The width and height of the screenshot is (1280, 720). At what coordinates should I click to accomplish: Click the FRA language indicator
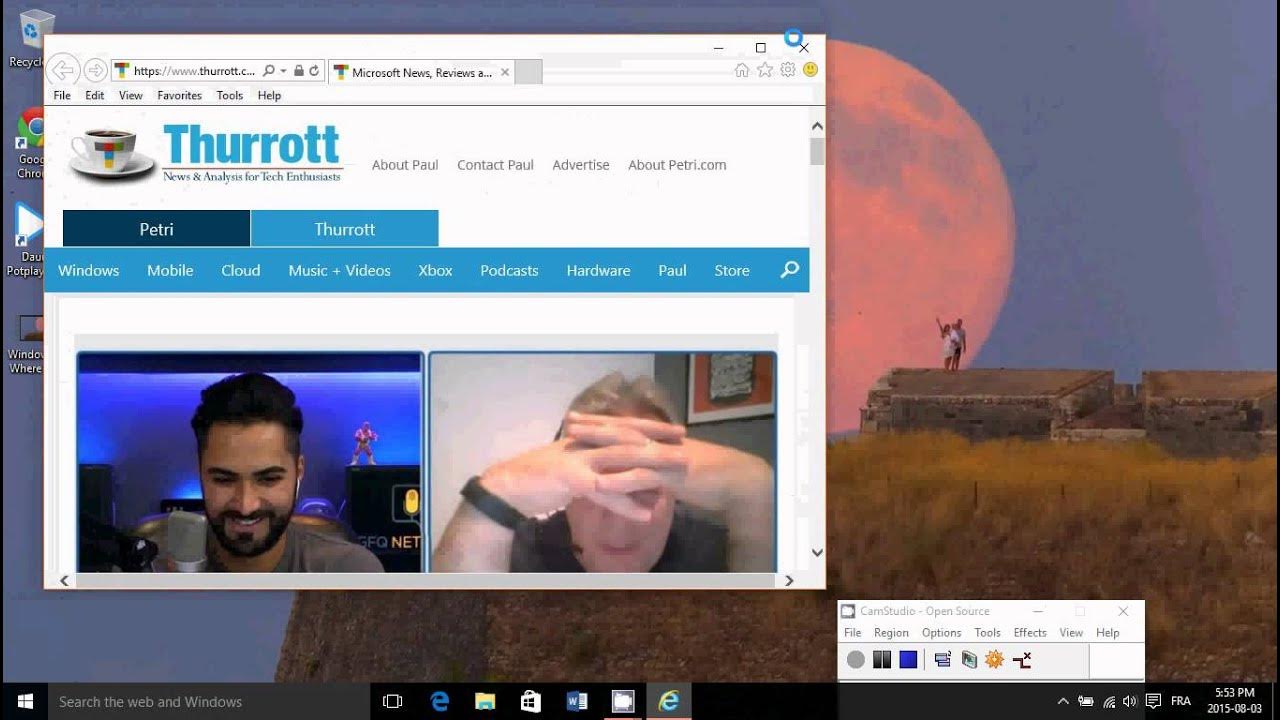pyautogui.click(x=1181, y=702)
